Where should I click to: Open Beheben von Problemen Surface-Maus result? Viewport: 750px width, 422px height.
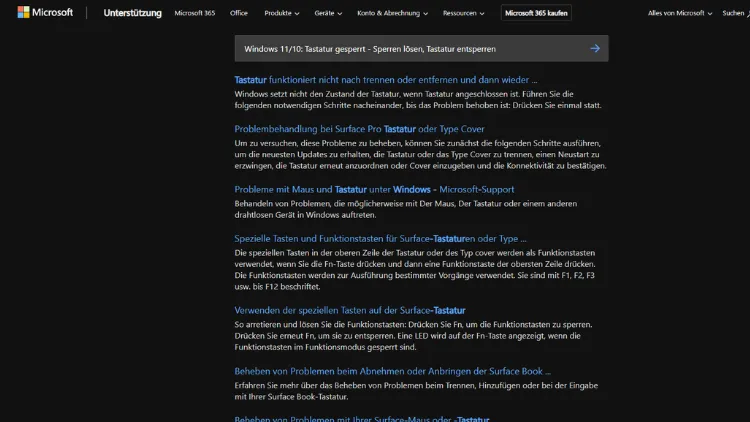pos(362,419)
